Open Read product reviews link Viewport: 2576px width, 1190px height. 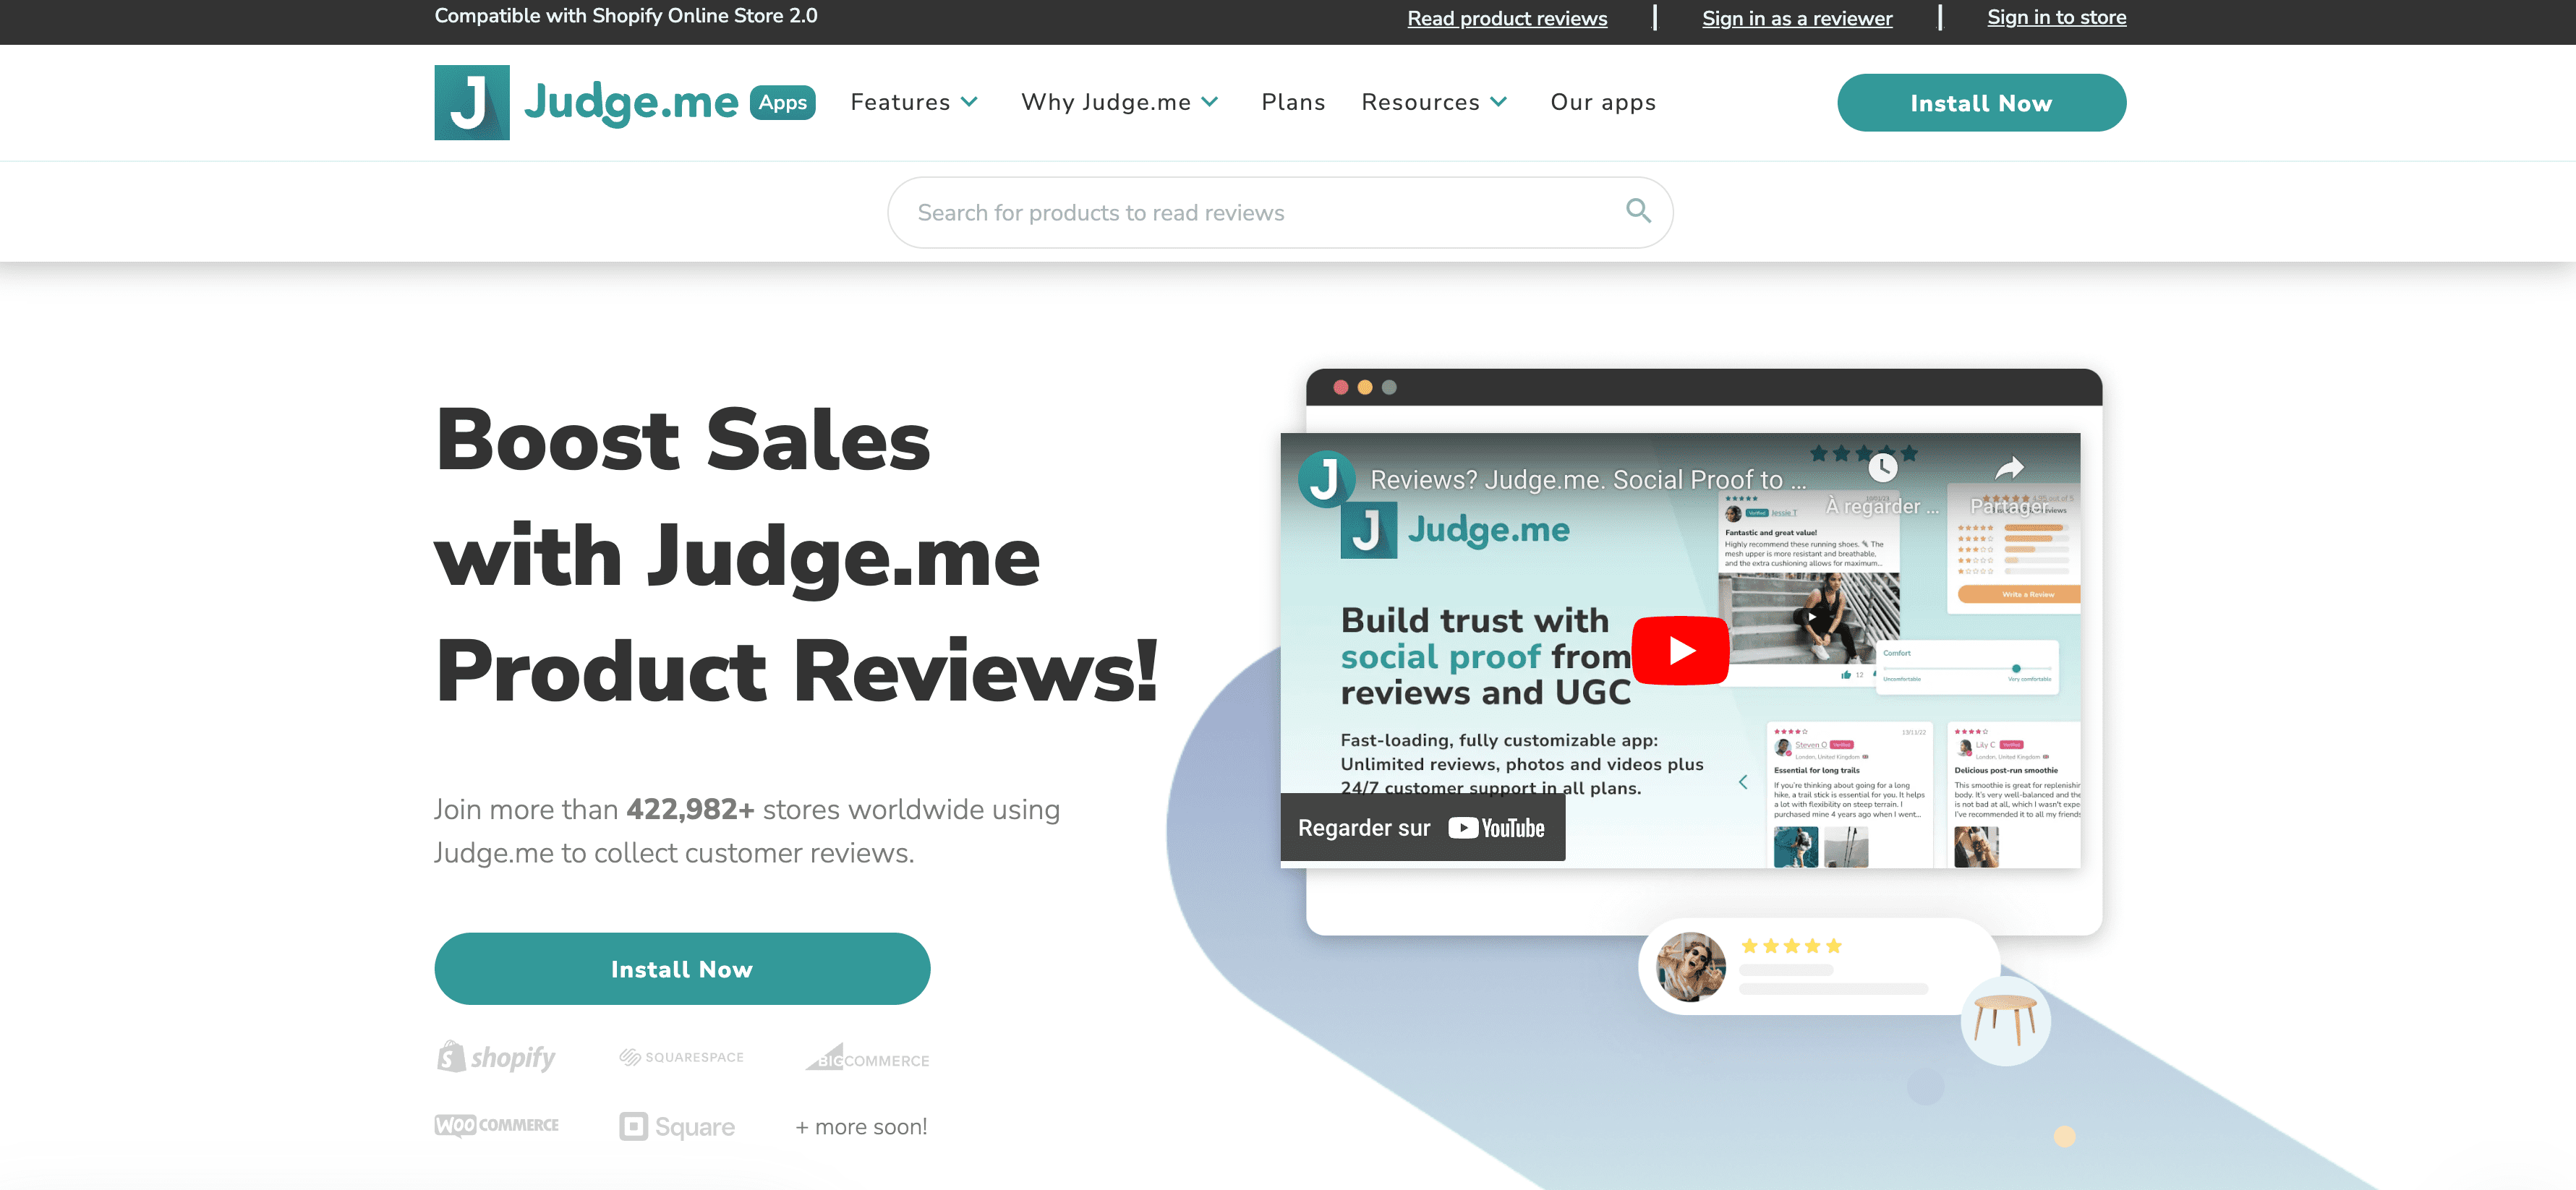pyautogui.click(x=1507, y=18)
